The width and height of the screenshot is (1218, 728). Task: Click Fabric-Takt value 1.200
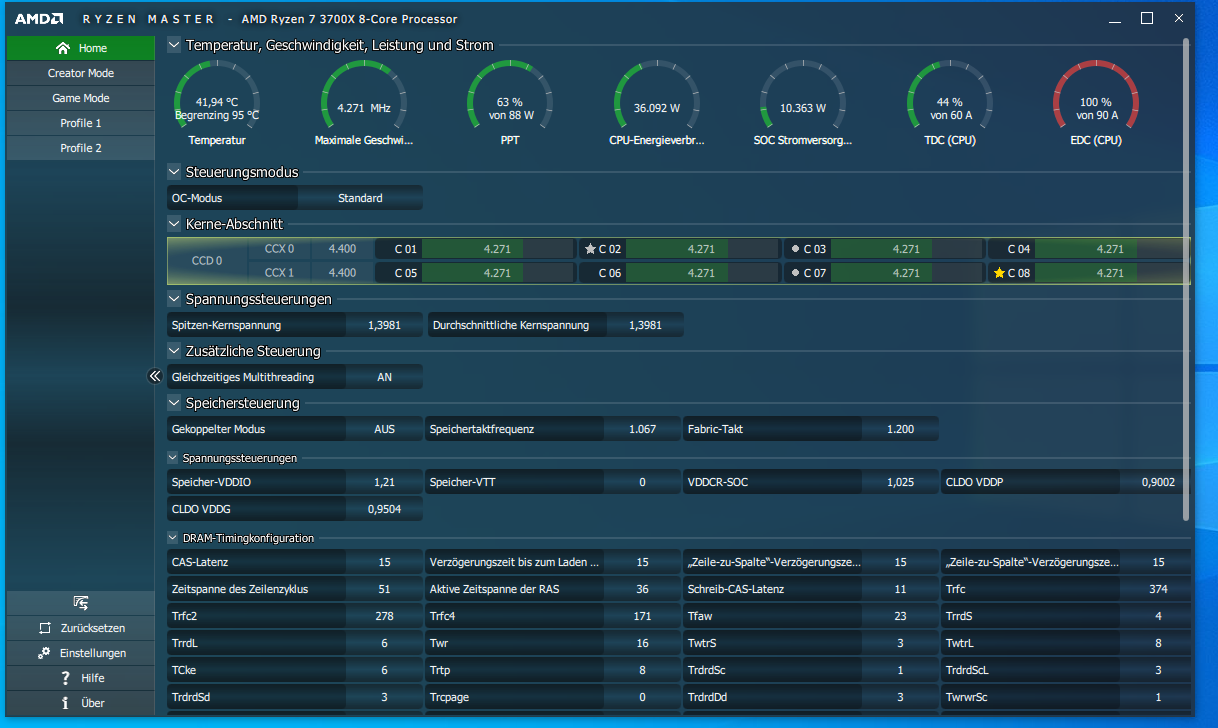click(x=900, y=429)
